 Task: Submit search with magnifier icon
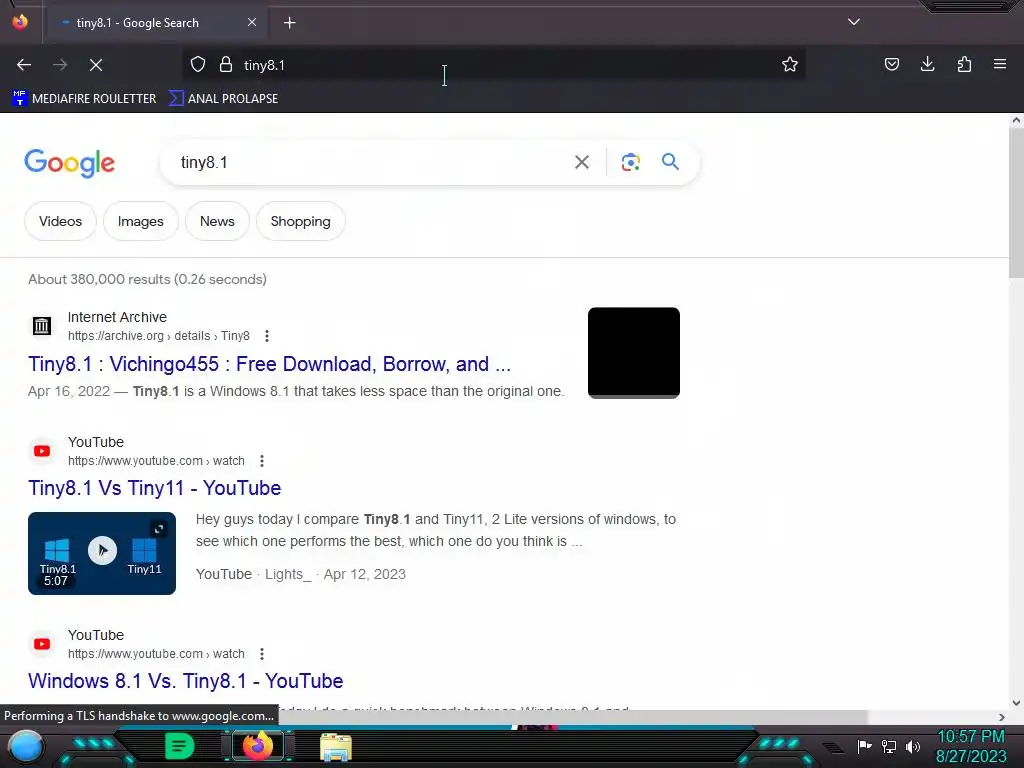pos(670,162)
